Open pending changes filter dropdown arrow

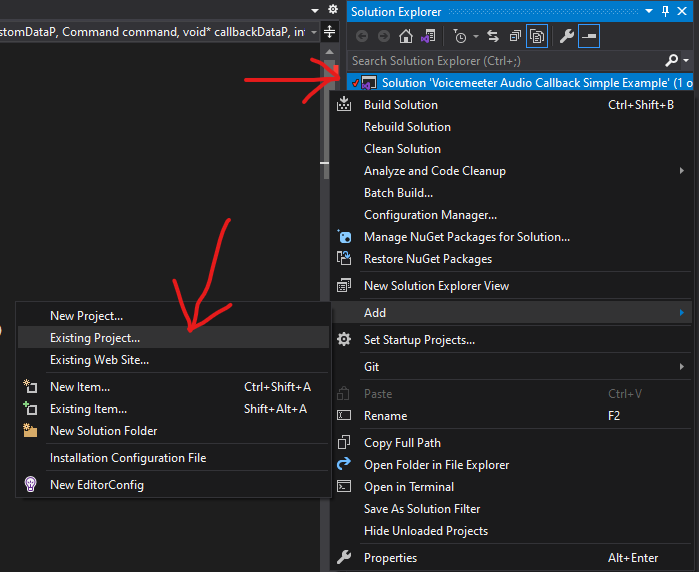click(x=475, y=37)
